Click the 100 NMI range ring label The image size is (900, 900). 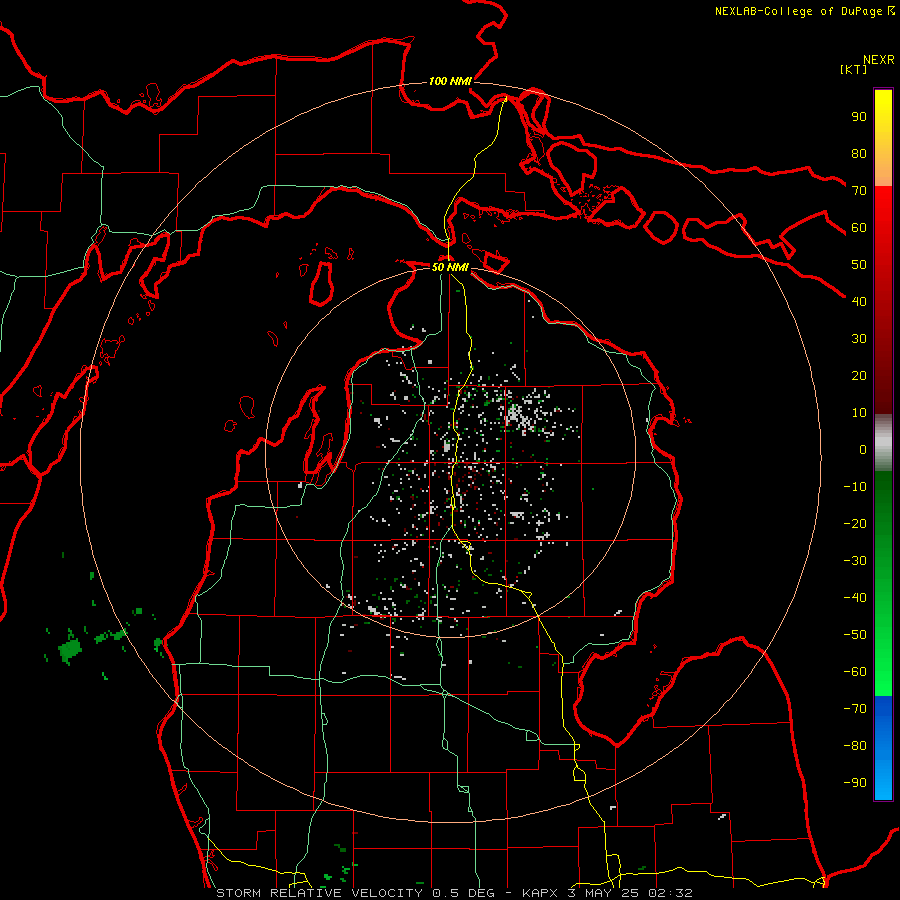pos(450,82)
